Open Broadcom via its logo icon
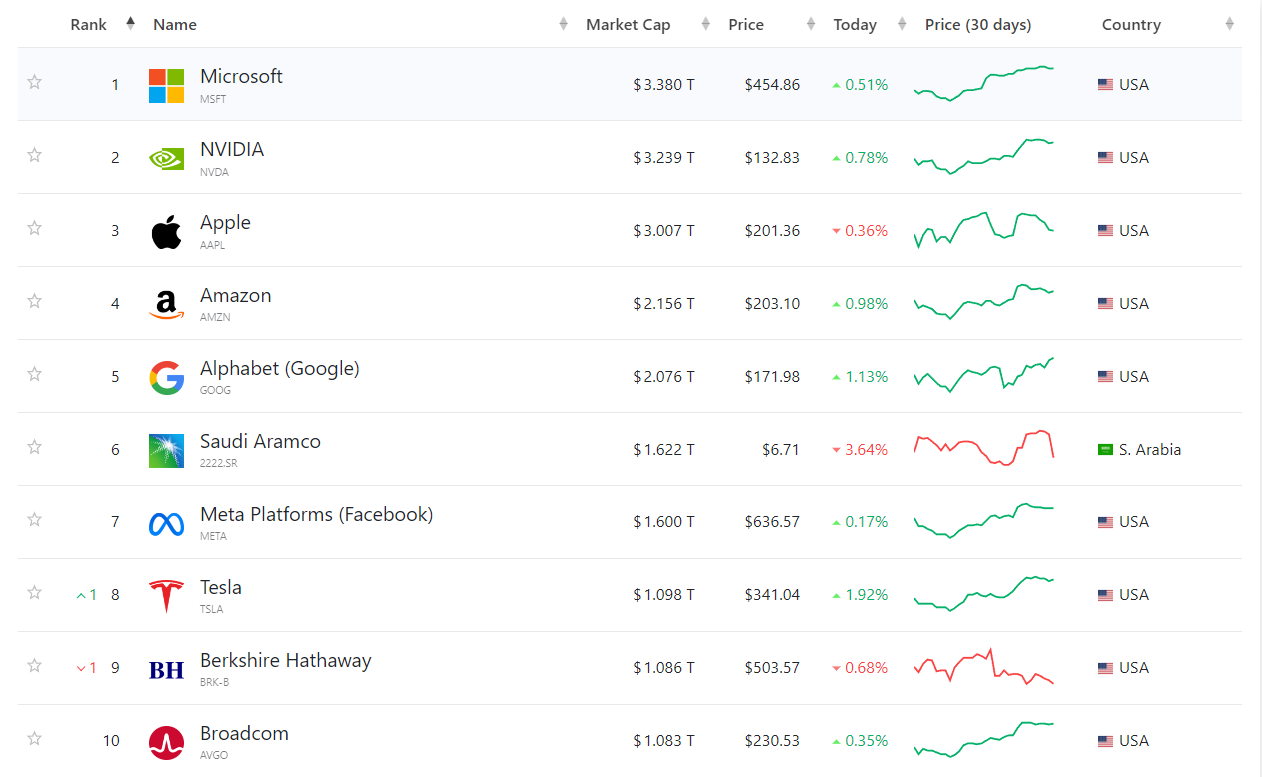Image resolution: width=1262 pixels, height=777 pixels. pos(166,742)
